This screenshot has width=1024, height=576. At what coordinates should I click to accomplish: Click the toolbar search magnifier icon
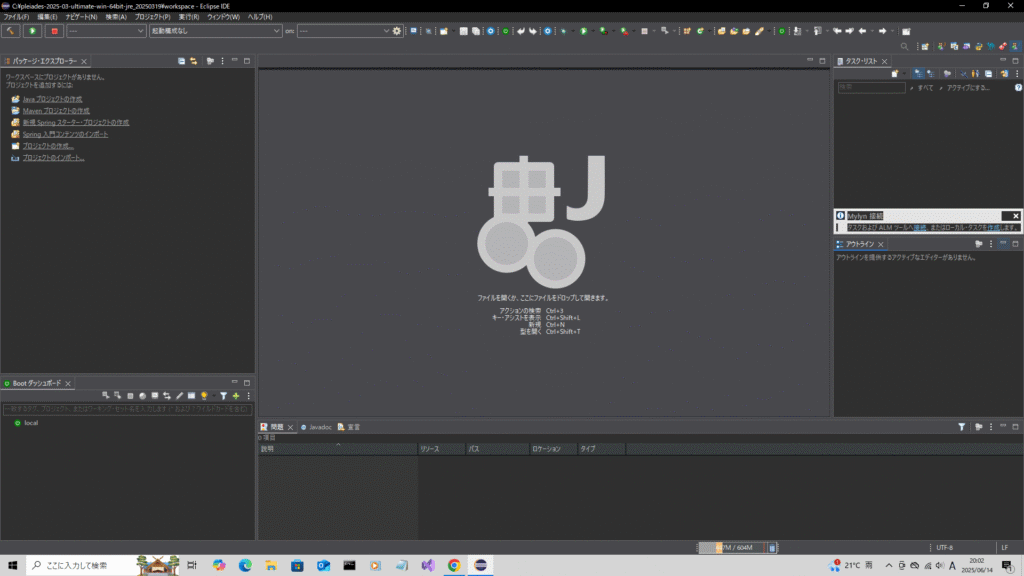tap(904, 46)
